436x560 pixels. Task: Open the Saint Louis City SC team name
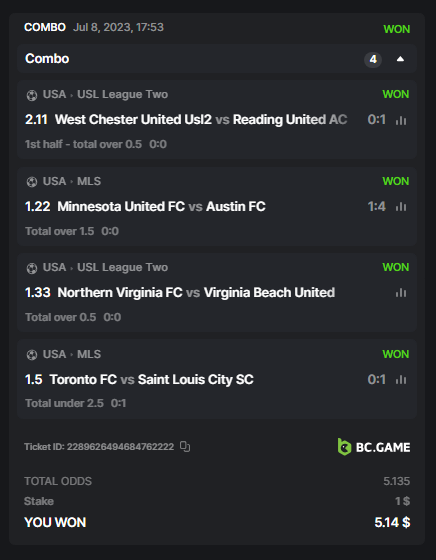[196, 379]
